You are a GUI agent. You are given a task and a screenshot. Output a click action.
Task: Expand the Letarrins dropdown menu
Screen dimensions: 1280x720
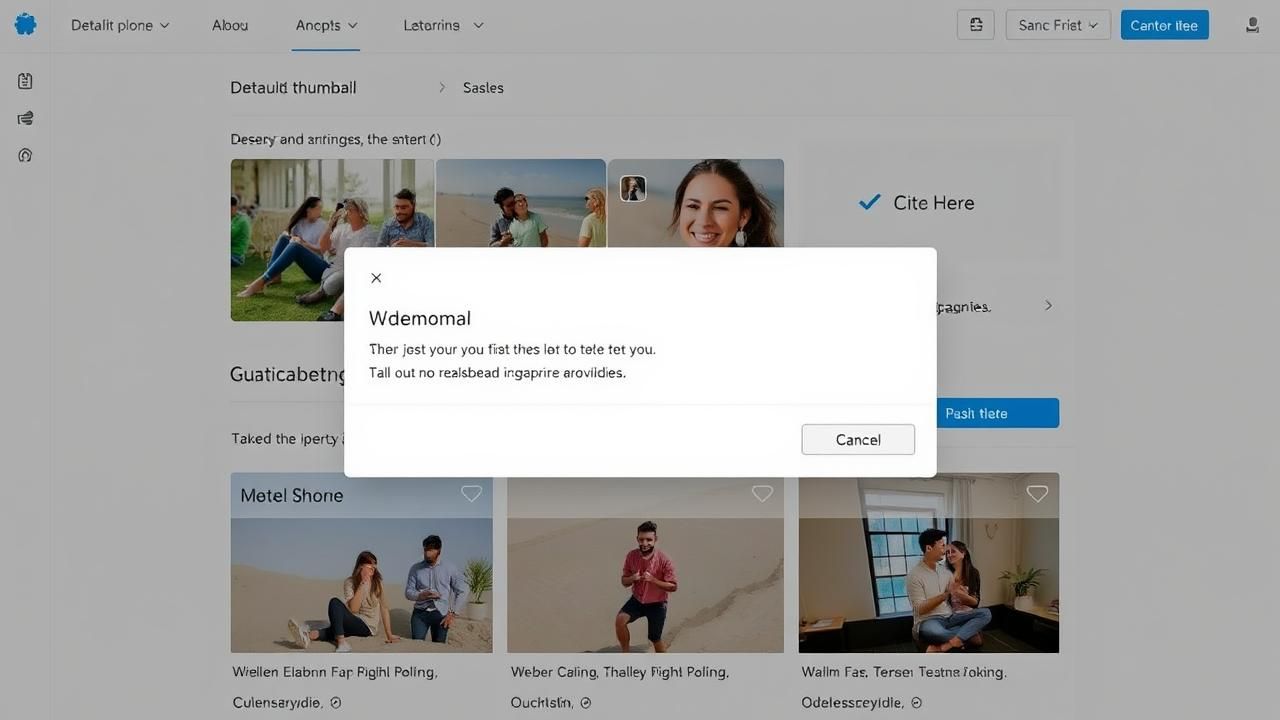point(443,25)
